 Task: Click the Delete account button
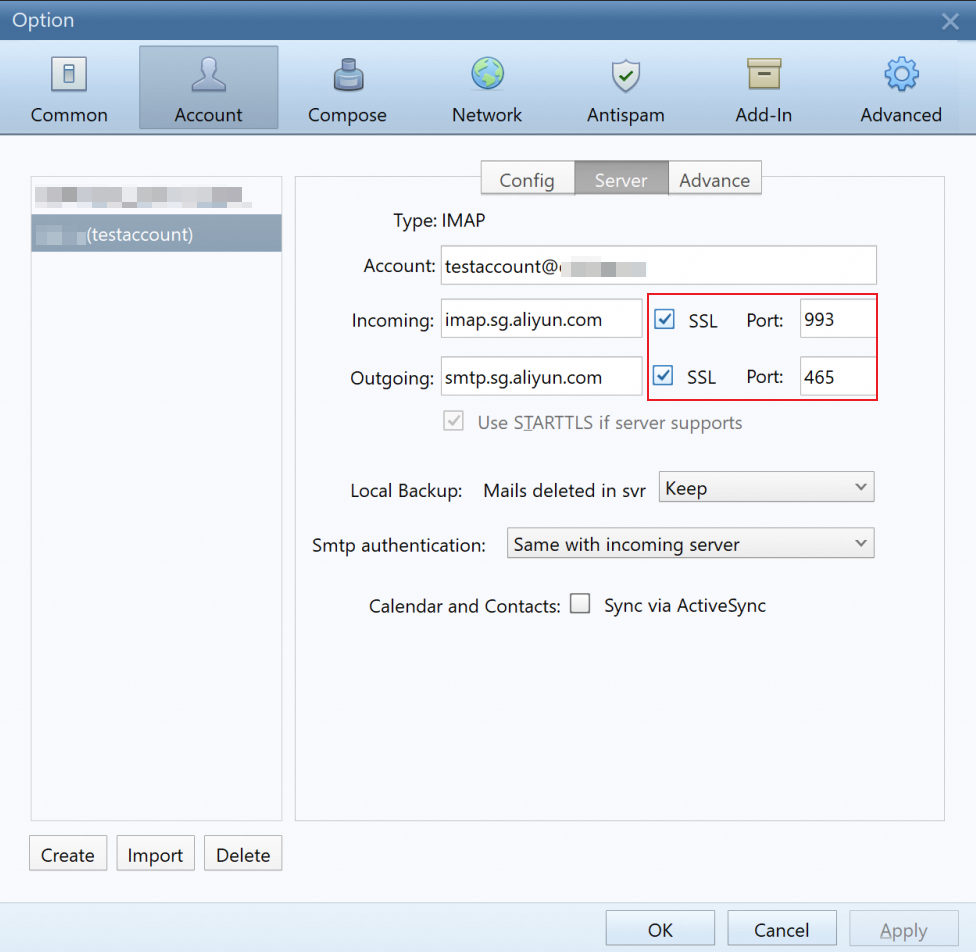pyautogui.click(x=243, y=854)
